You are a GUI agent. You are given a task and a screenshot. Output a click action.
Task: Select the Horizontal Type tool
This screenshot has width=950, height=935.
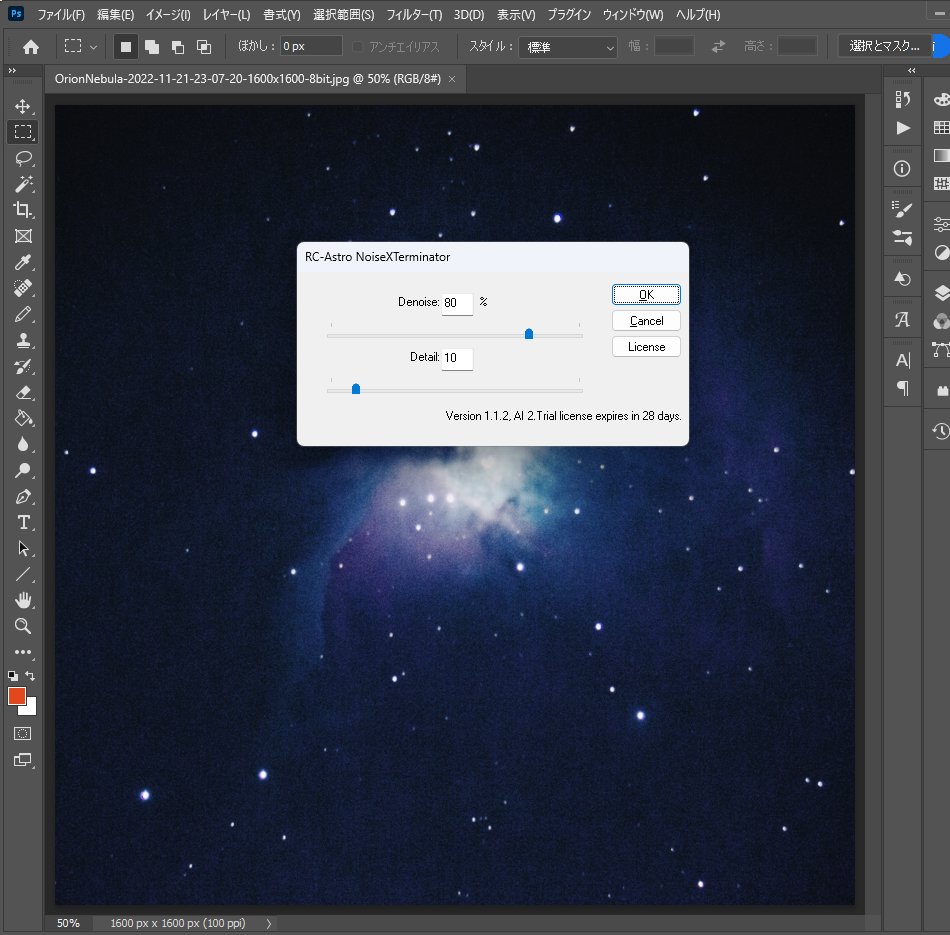[23, 522]
